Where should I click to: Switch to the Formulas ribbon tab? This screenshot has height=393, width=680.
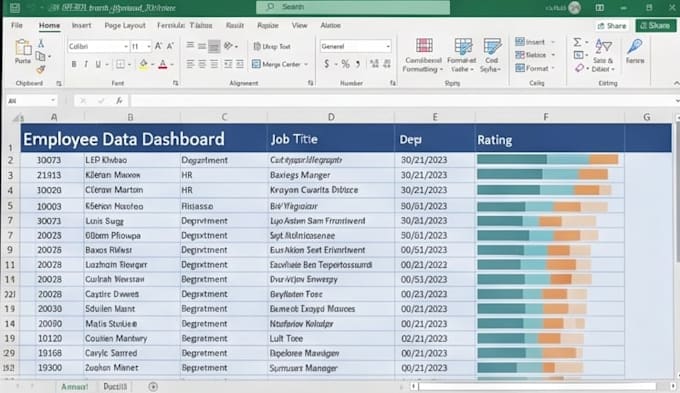pyautogui.click(x=170, y=25)
